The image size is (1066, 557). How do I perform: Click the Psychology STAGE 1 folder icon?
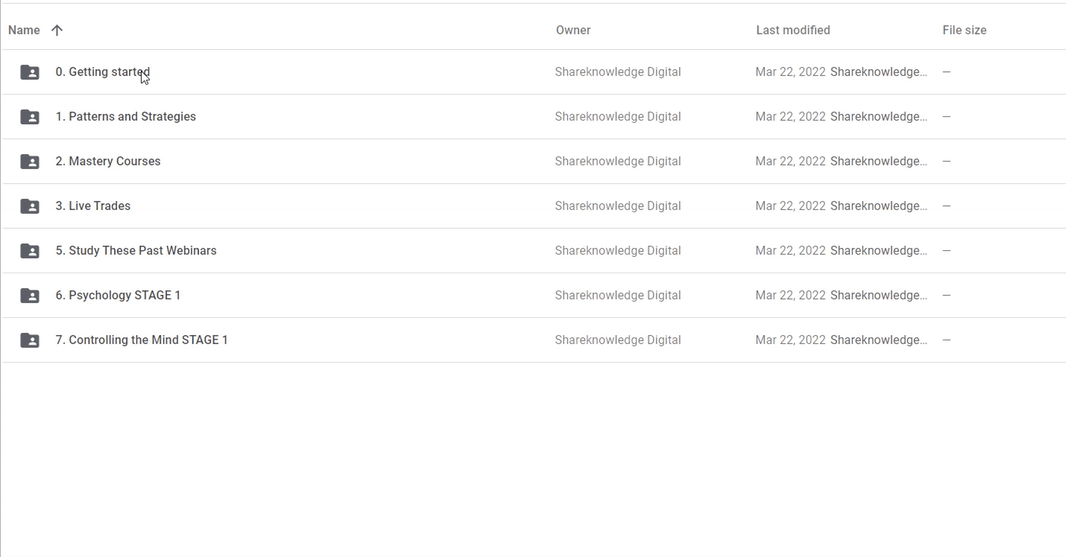(x=30, y=296)
